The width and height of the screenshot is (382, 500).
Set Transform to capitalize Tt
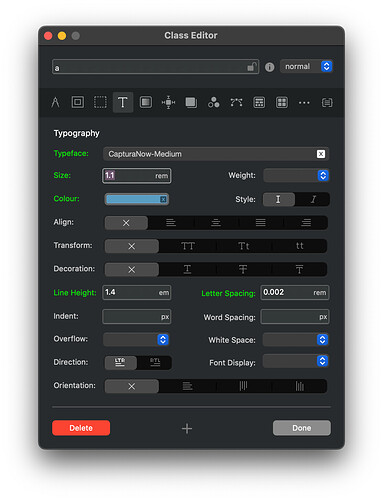(x=244, y=246)
